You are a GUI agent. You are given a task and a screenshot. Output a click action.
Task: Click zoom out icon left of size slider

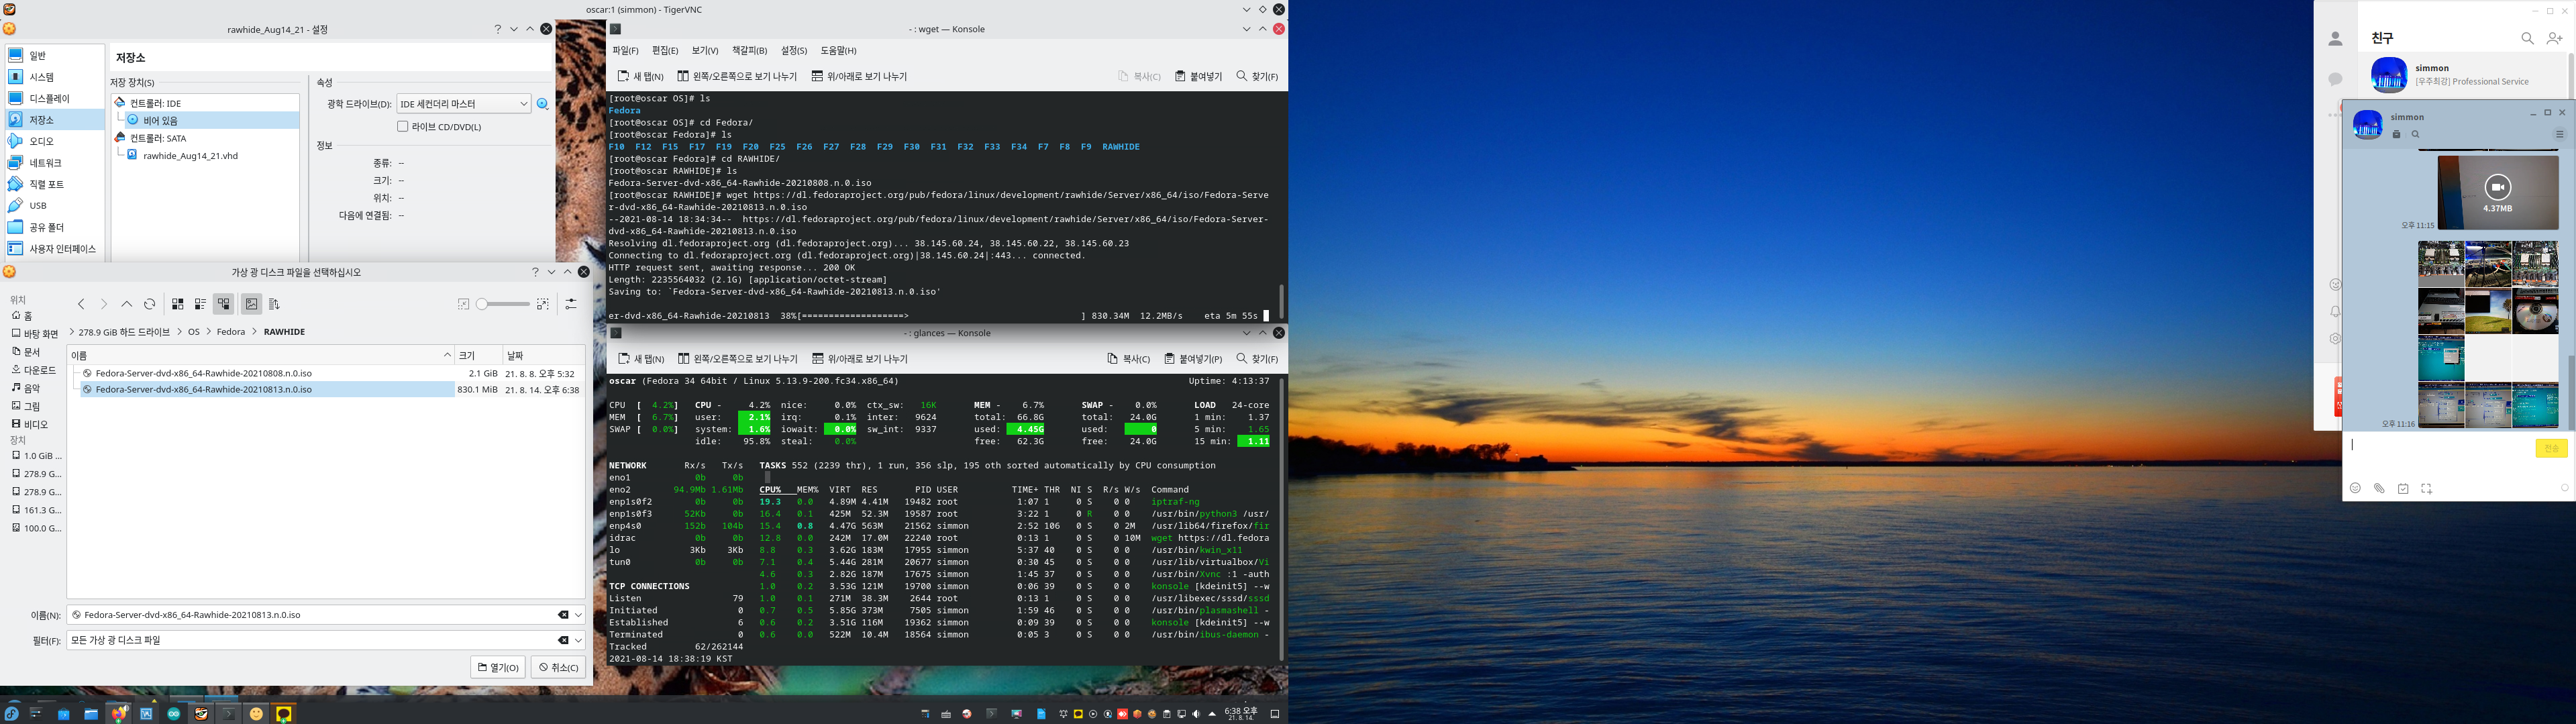pos(463,304)
